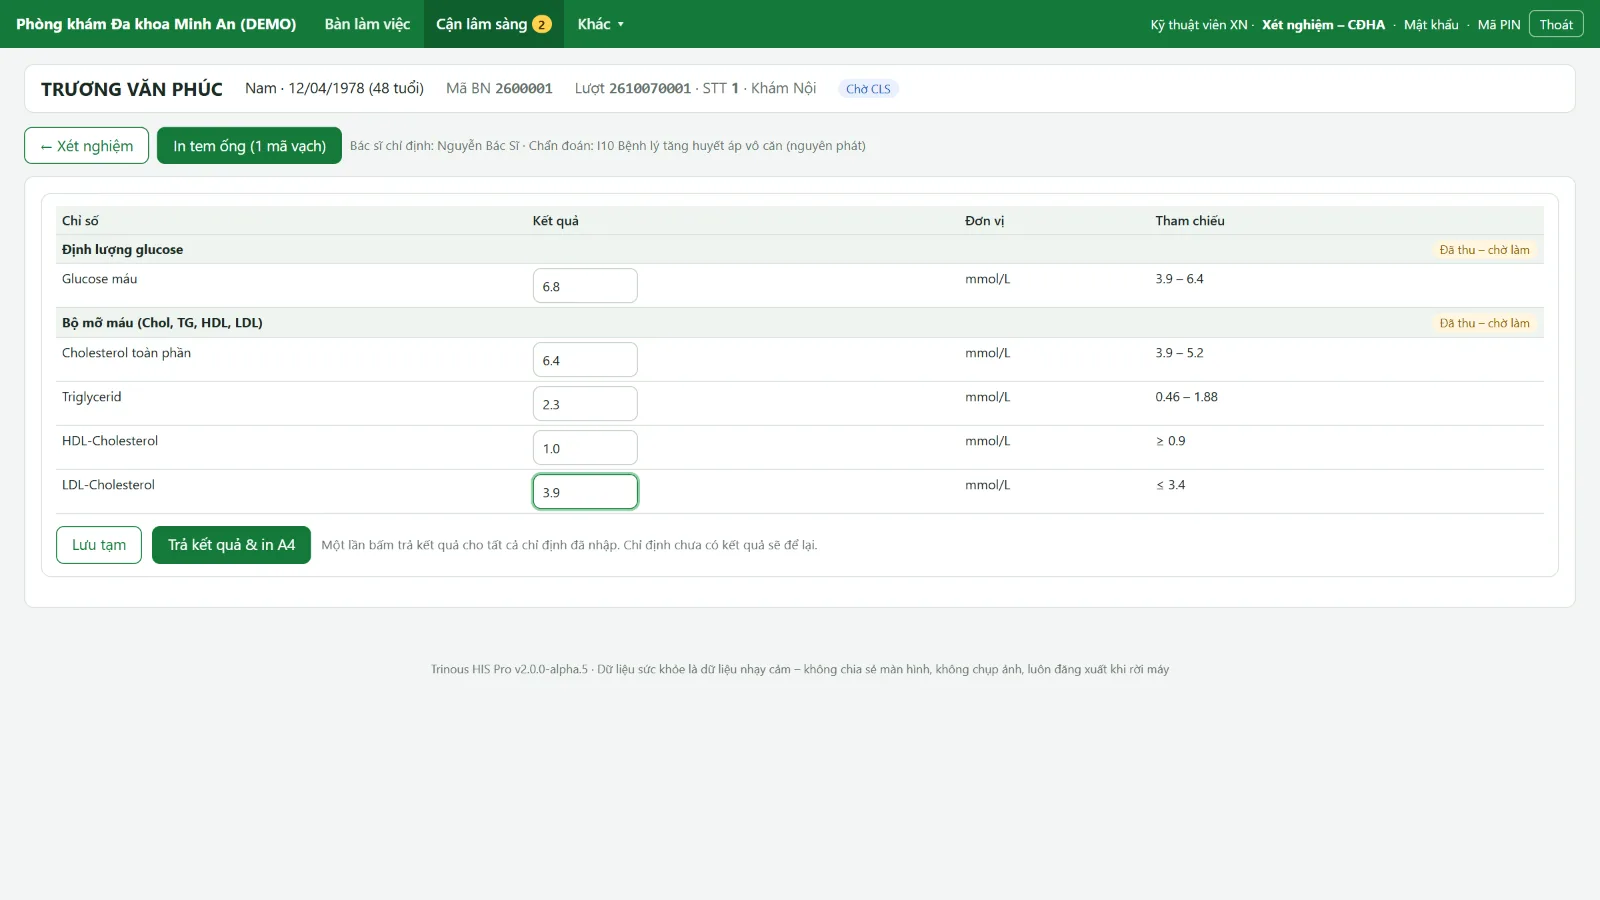Go back via ← Xét nghiệm button
1600x900 pixels.
click(x=86, y=146)
